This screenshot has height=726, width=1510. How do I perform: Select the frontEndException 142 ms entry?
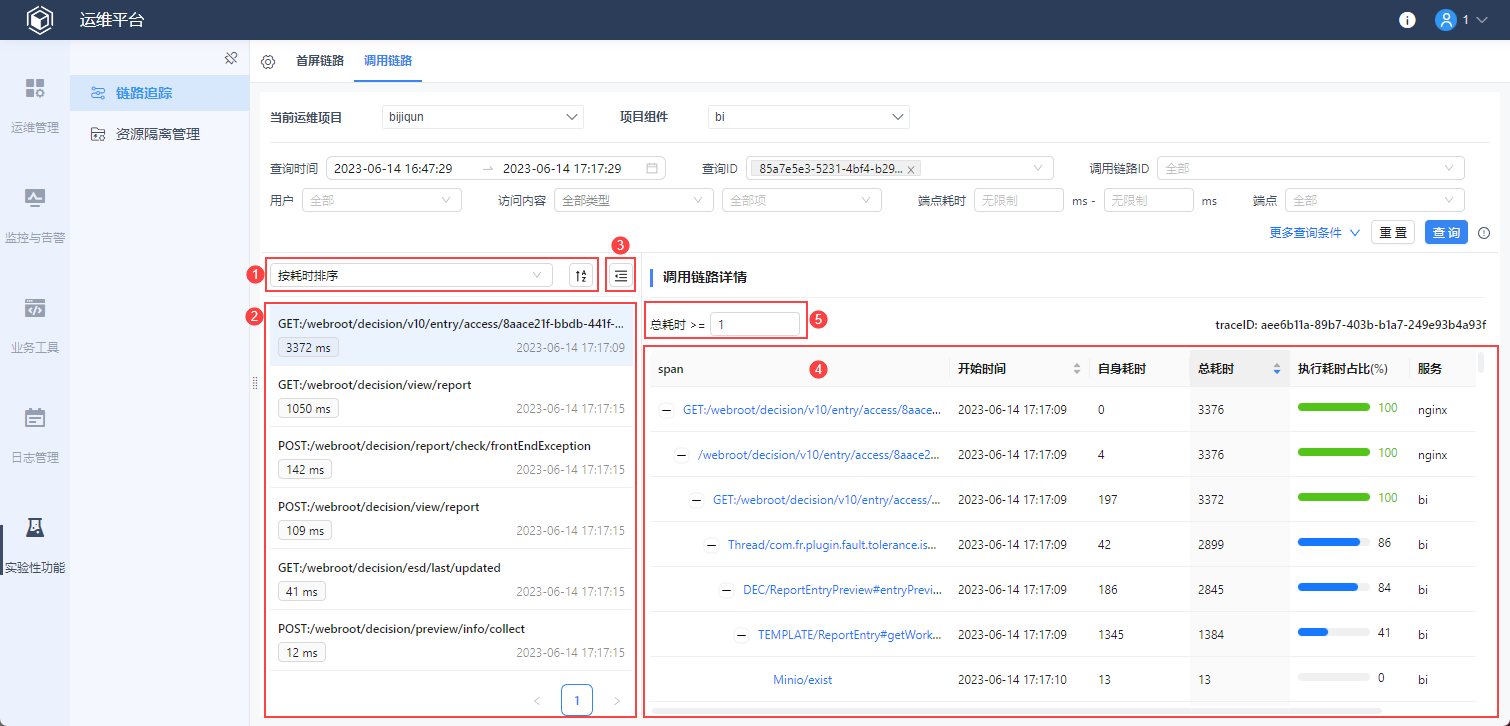click(451, 458)
